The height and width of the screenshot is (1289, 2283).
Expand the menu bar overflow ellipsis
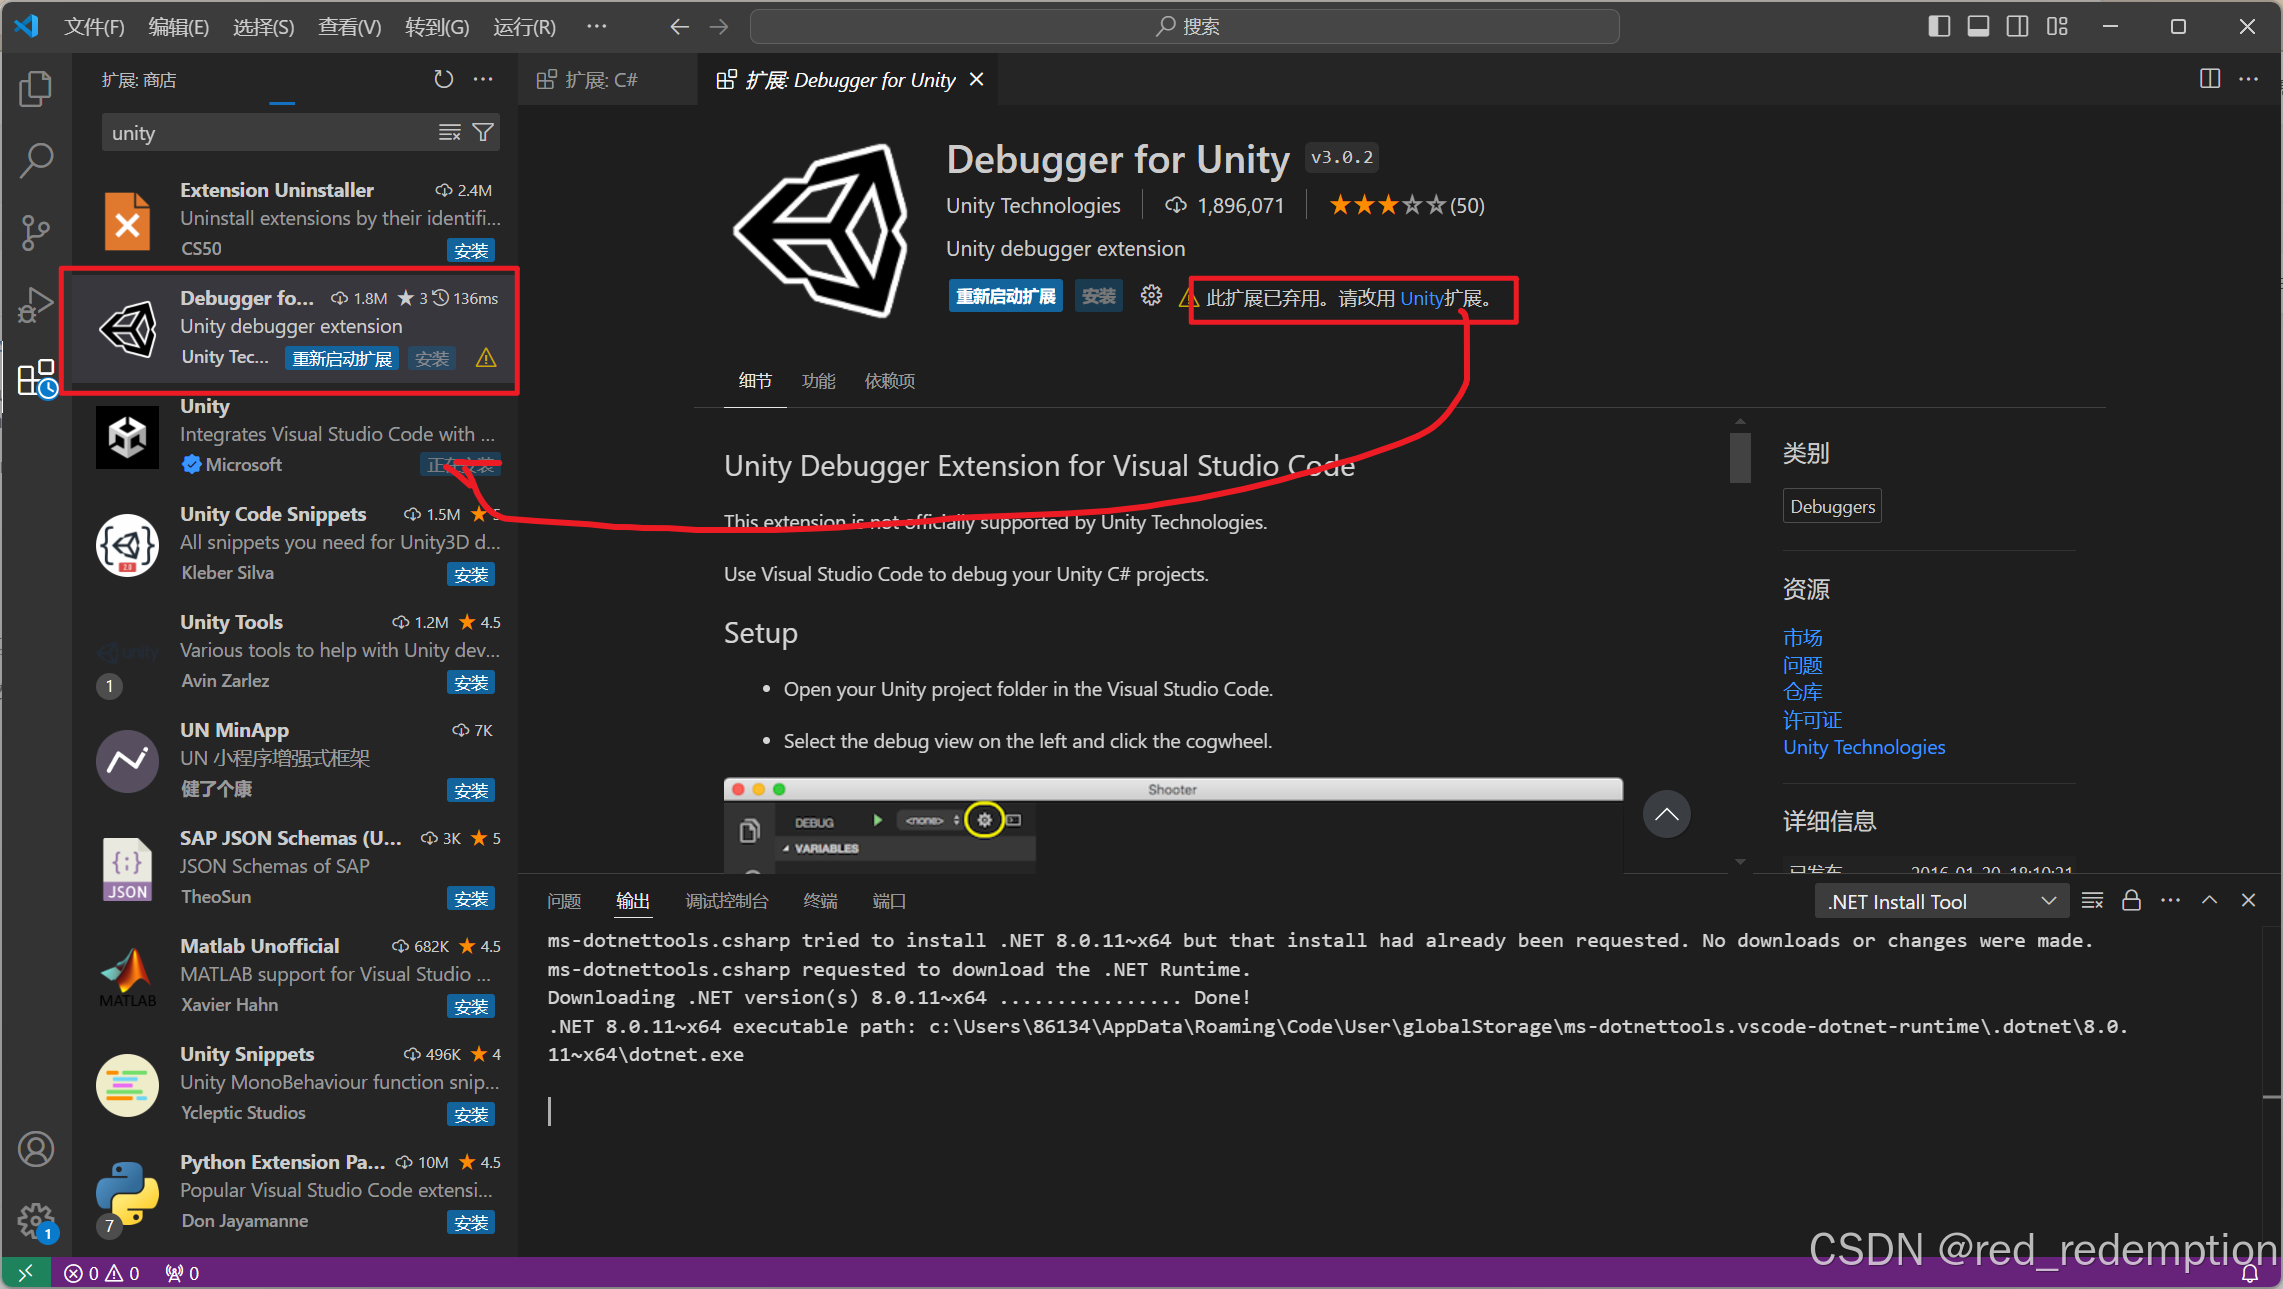tap(597, 27)
